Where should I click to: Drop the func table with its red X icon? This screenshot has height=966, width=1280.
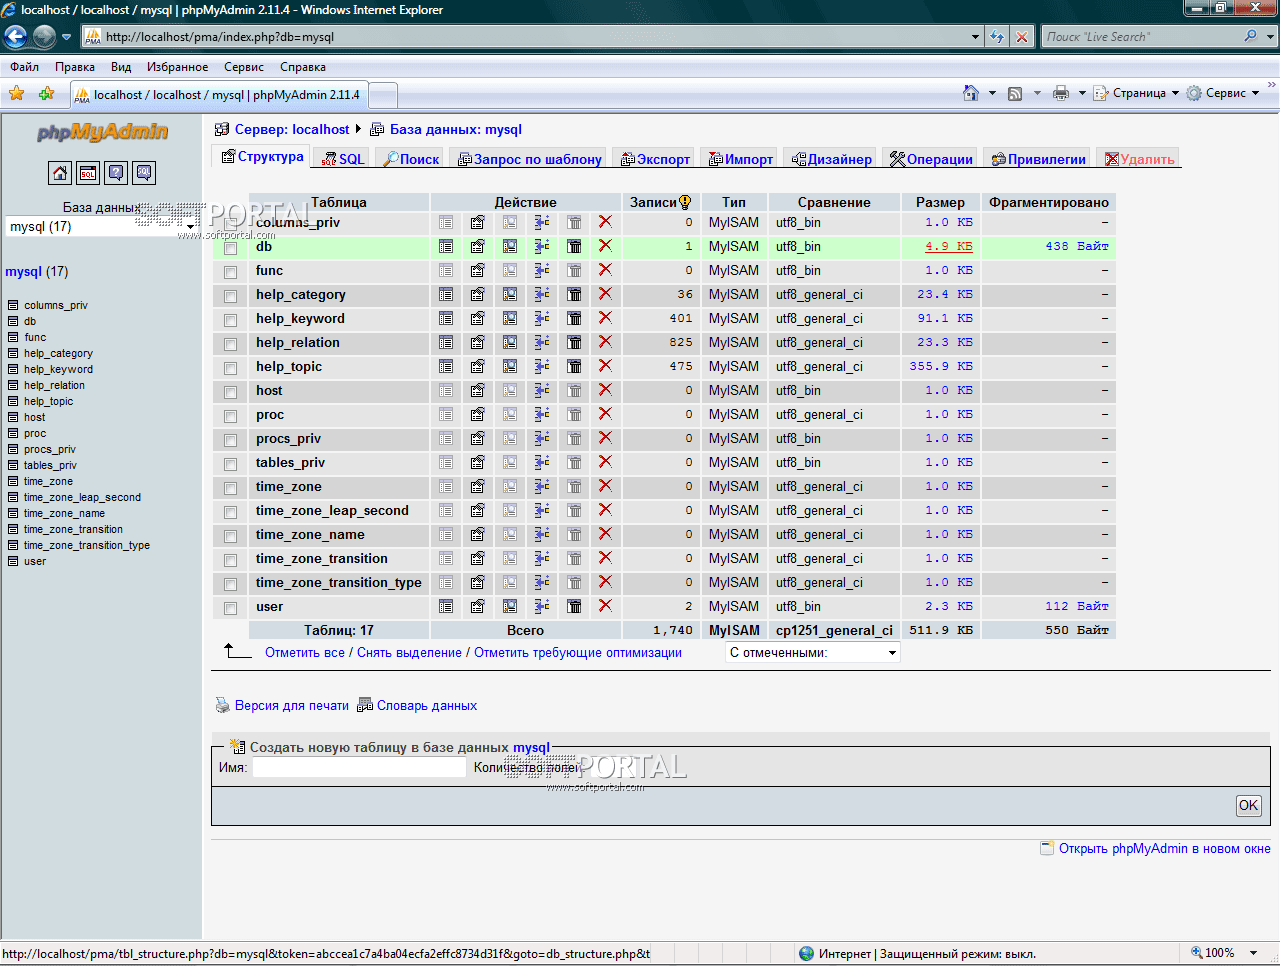tap(605, 270)
